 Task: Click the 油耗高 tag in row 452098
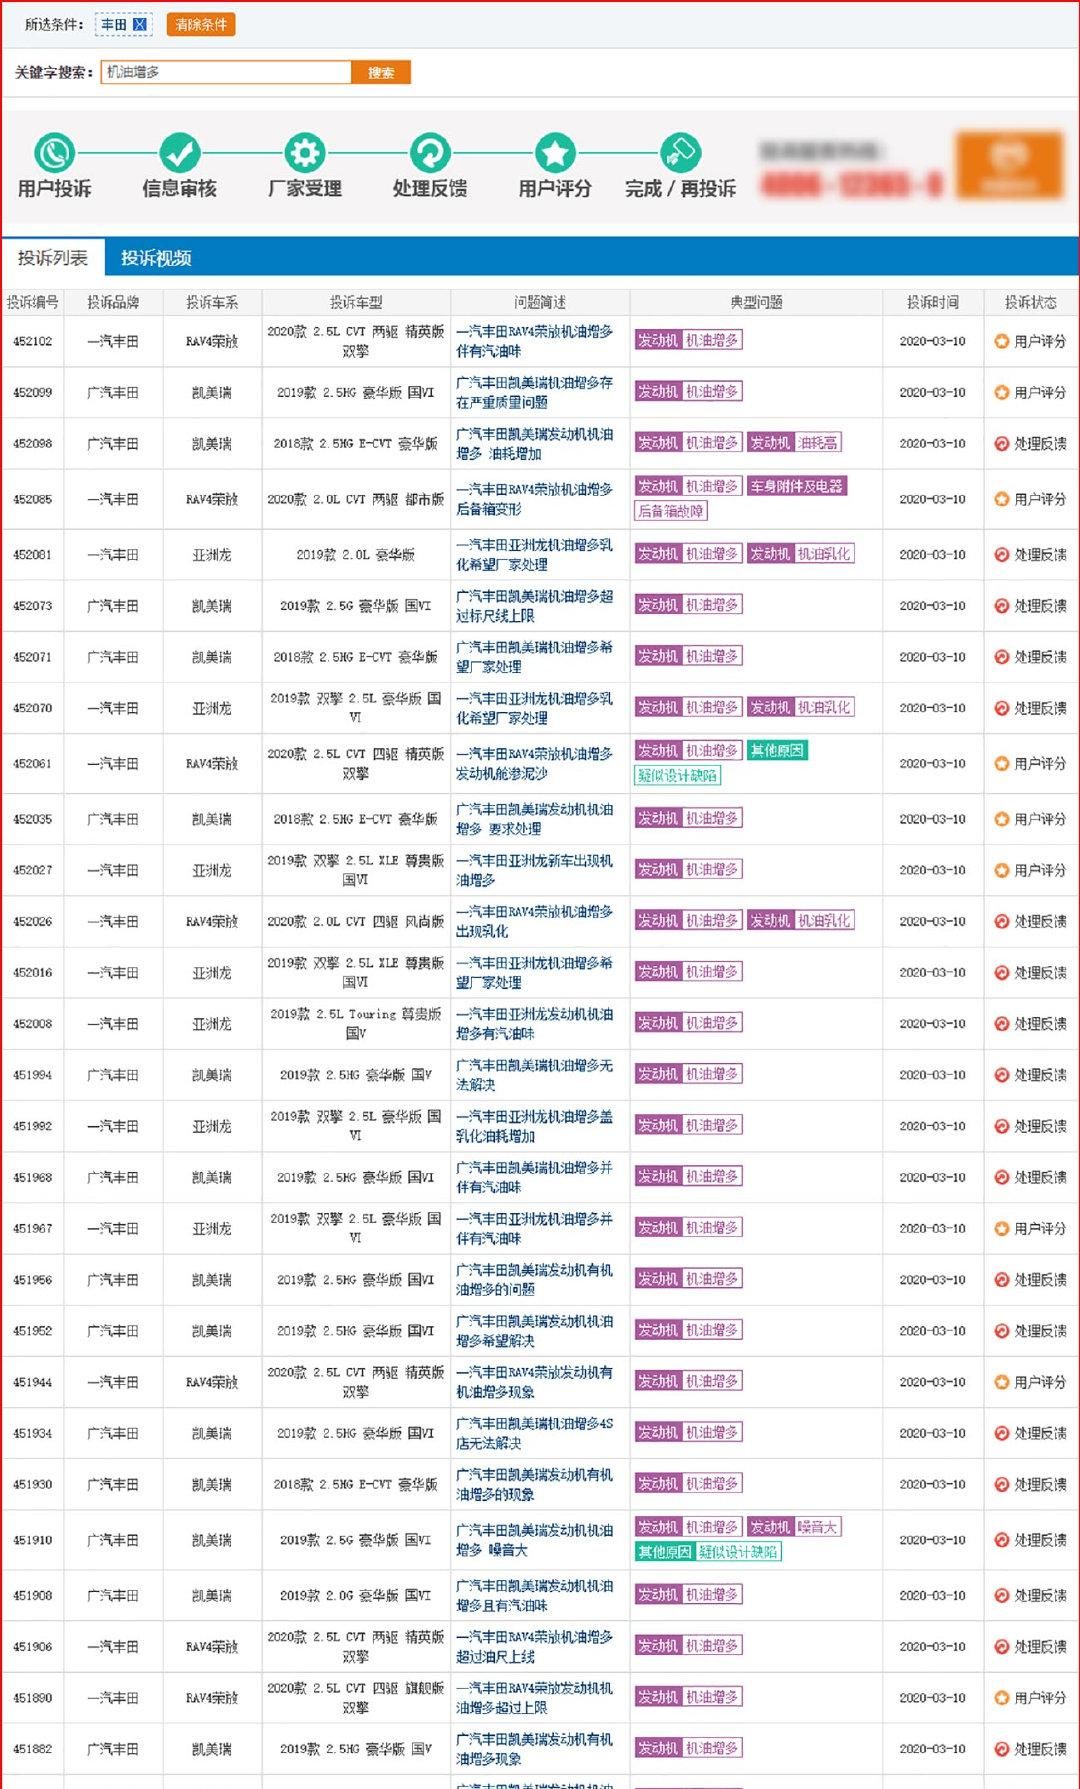(819, 442)
